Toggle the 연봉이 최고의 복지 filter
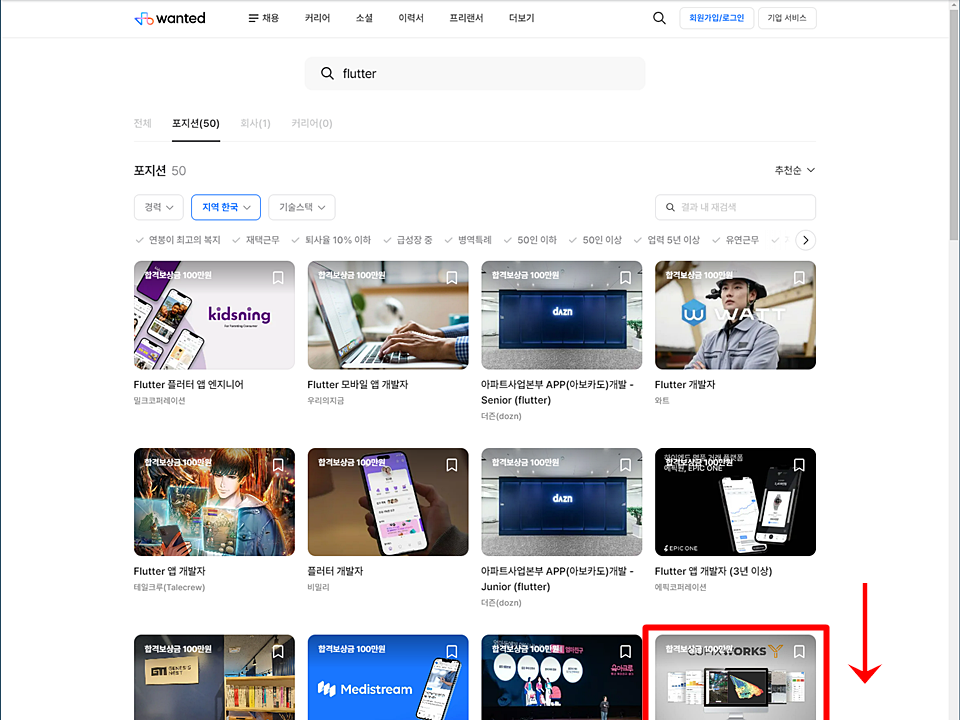The width and height of the screenshot is (960, 720). tap(178, 240)
